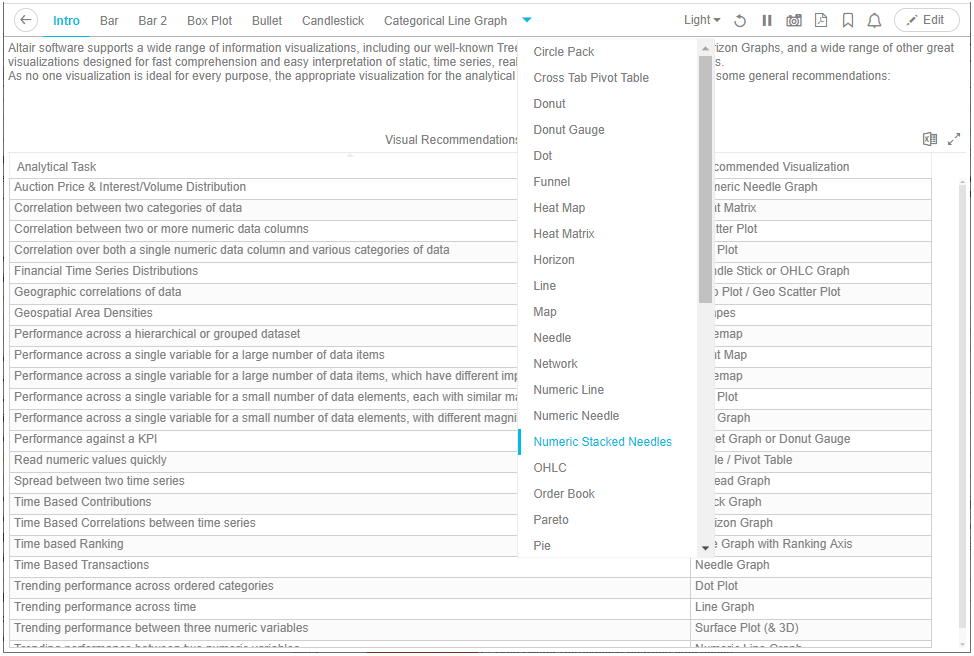This screenshot has height=656, width=974.
Task: Pick Network from the list
Action: tap(608, 364)
